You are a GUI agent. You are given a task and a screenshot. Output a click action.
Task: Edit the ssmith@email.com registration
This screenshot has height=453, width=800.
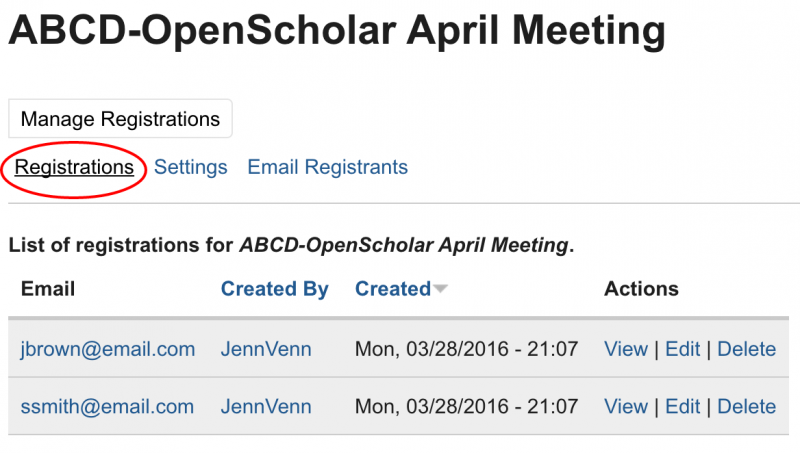click(x=683, y=407)
